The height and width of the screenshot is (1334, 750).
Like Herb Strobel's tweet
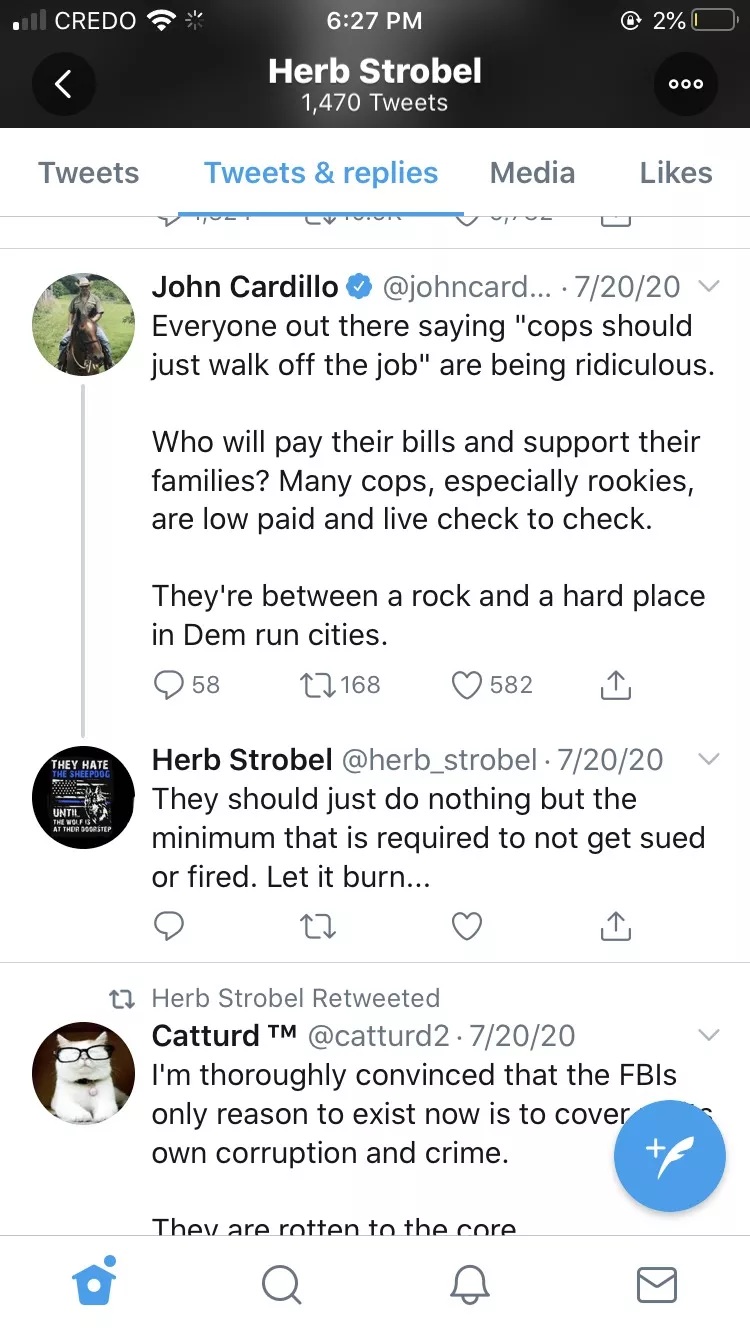[x=467, y=927]
